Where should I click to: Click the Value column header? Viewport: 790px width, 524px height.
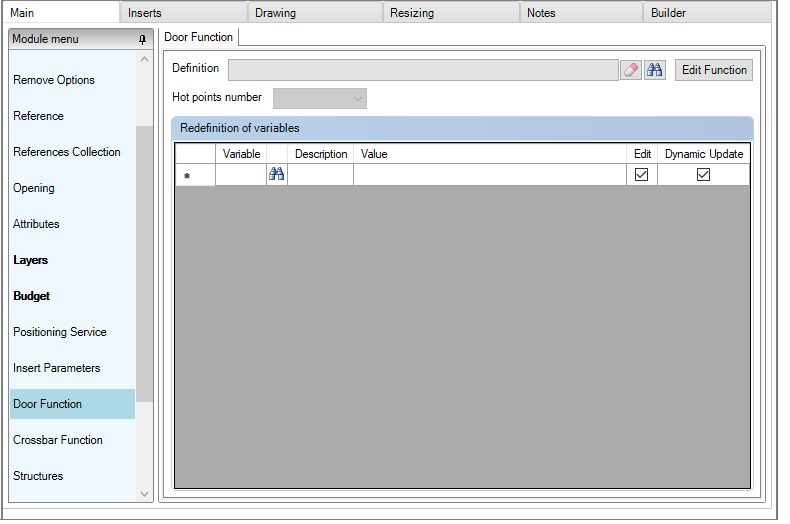pos(490,154)
